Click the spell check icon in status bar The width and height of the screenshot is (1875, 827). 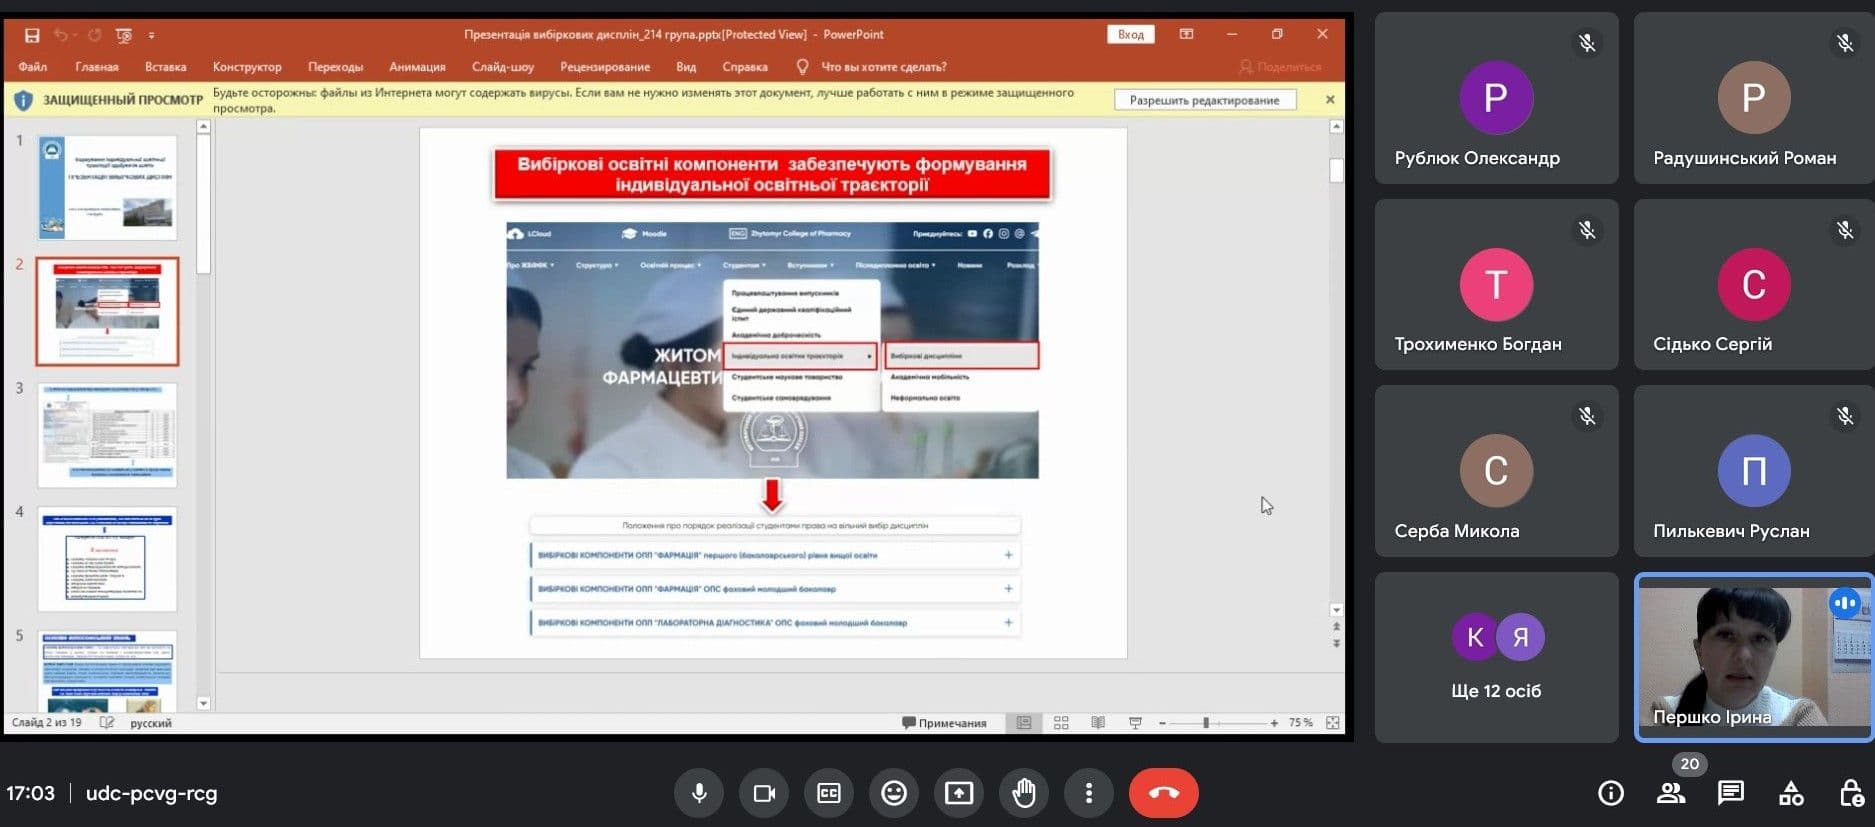click(x=107, y=722)
